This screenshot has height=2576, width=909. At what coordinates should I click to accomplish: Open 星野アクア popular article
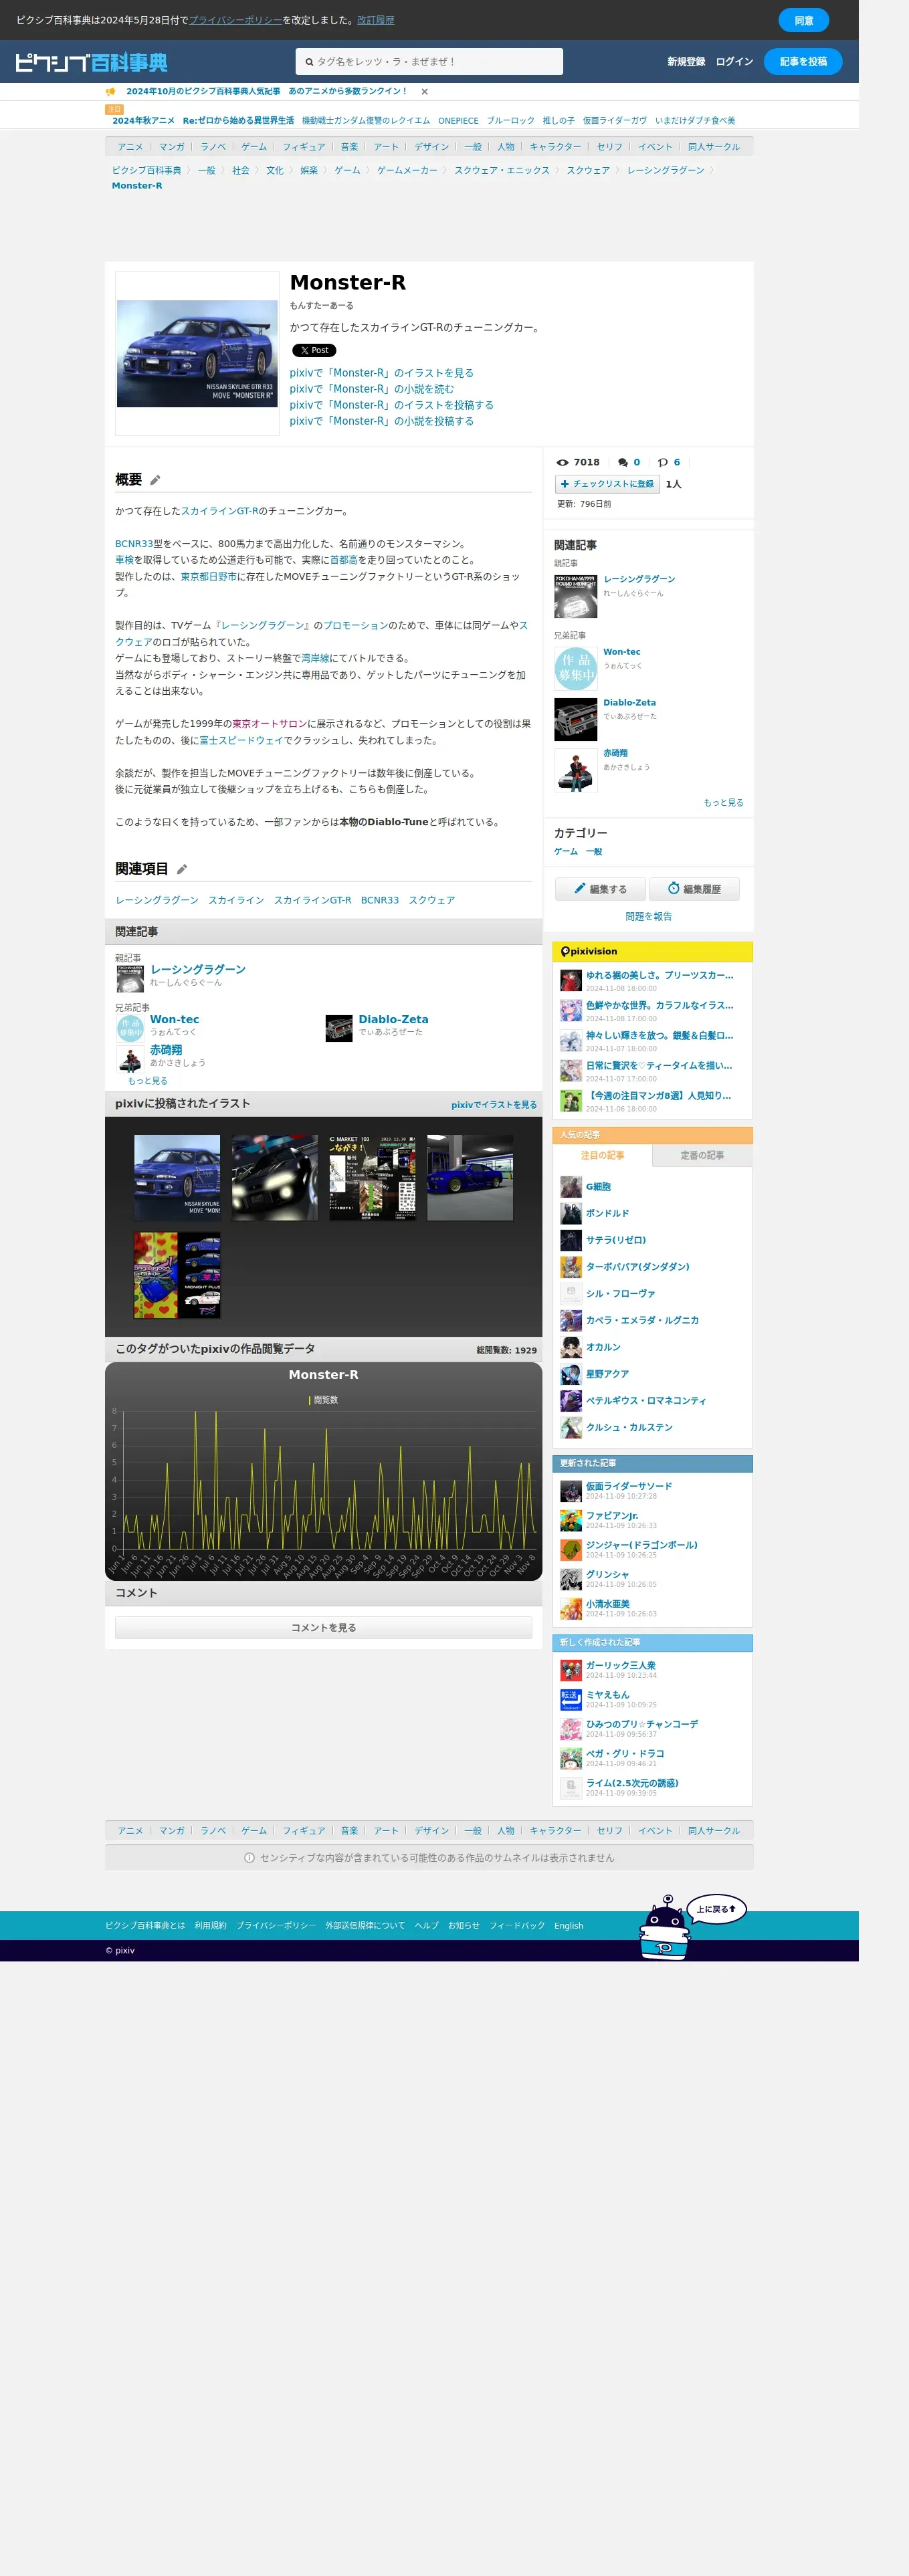click(x=607, y=1375)
